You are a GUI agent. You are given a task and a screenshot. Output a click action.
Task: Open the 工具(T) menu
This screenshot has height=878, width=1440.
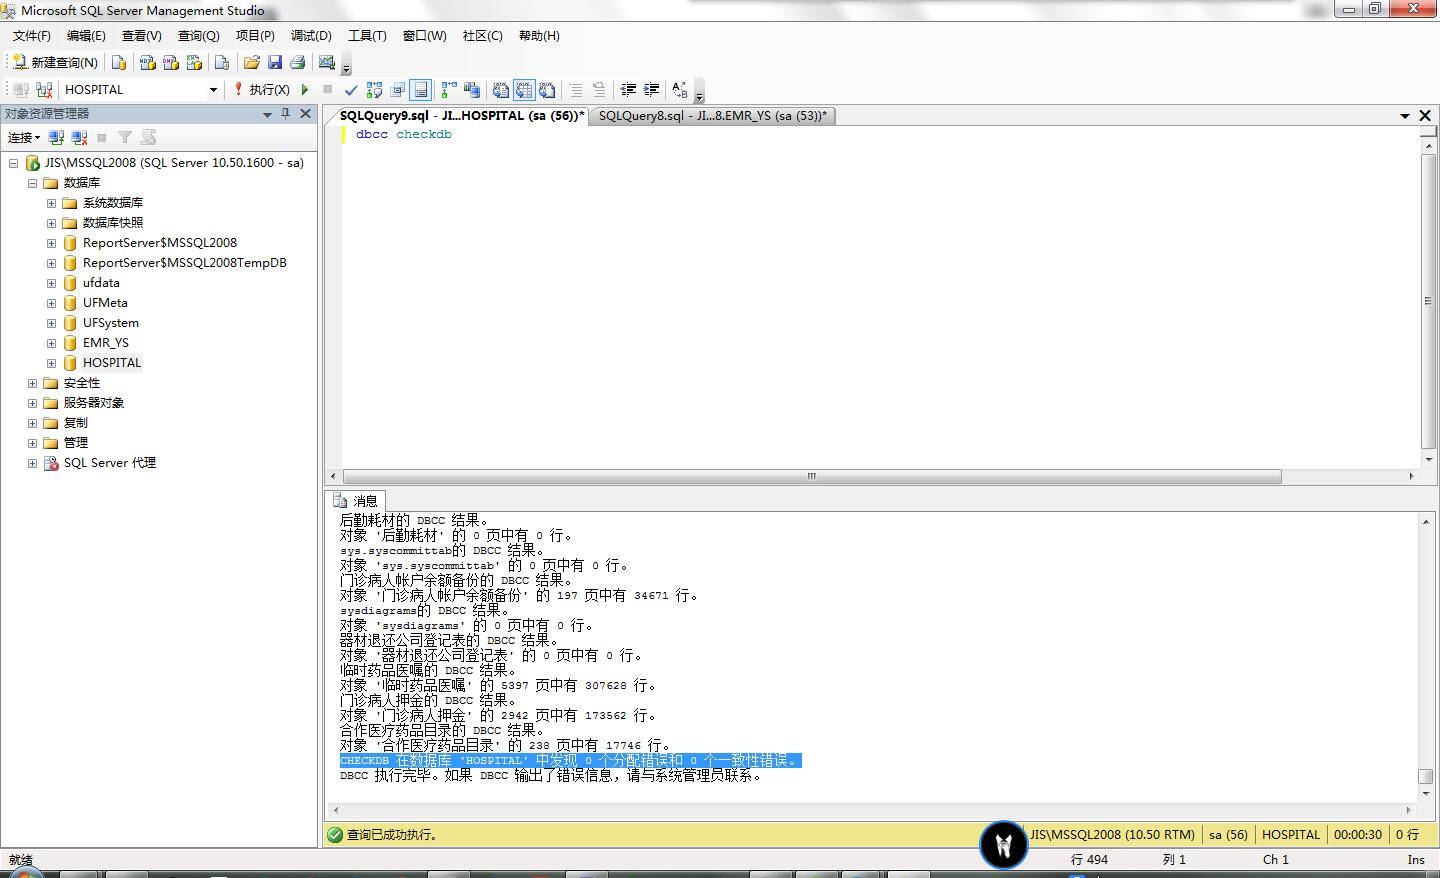point(367,36)
